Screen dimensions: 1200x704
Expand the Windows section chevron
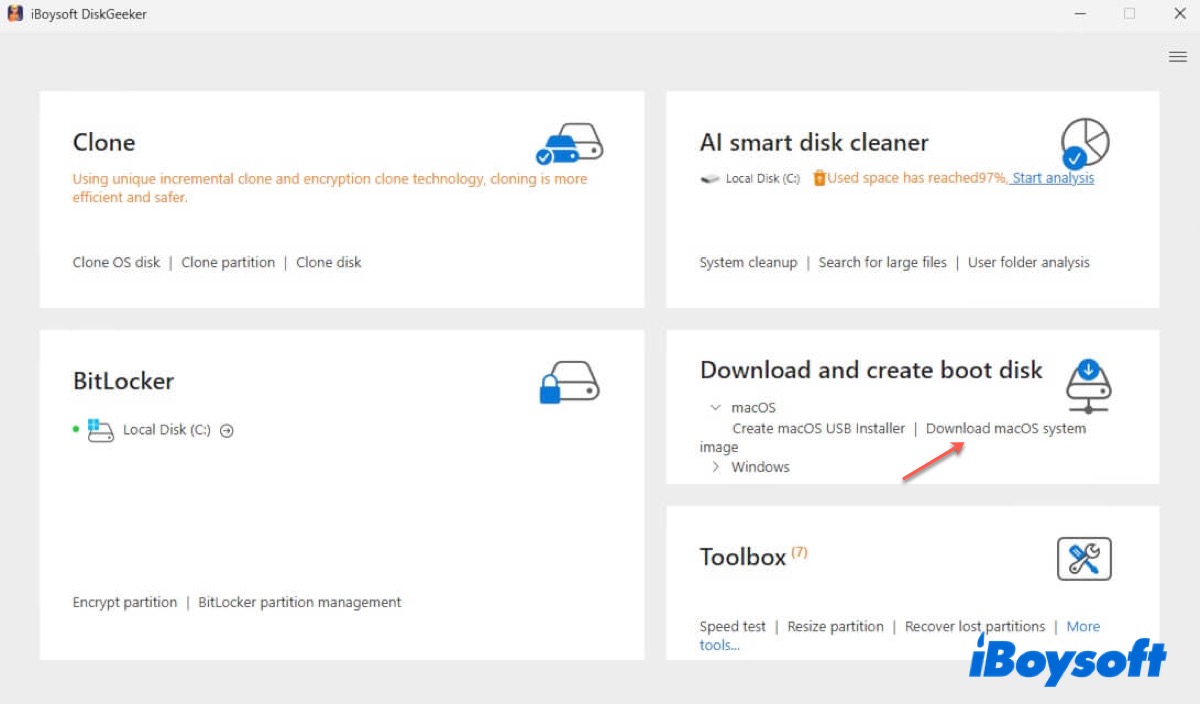point(716,467)
